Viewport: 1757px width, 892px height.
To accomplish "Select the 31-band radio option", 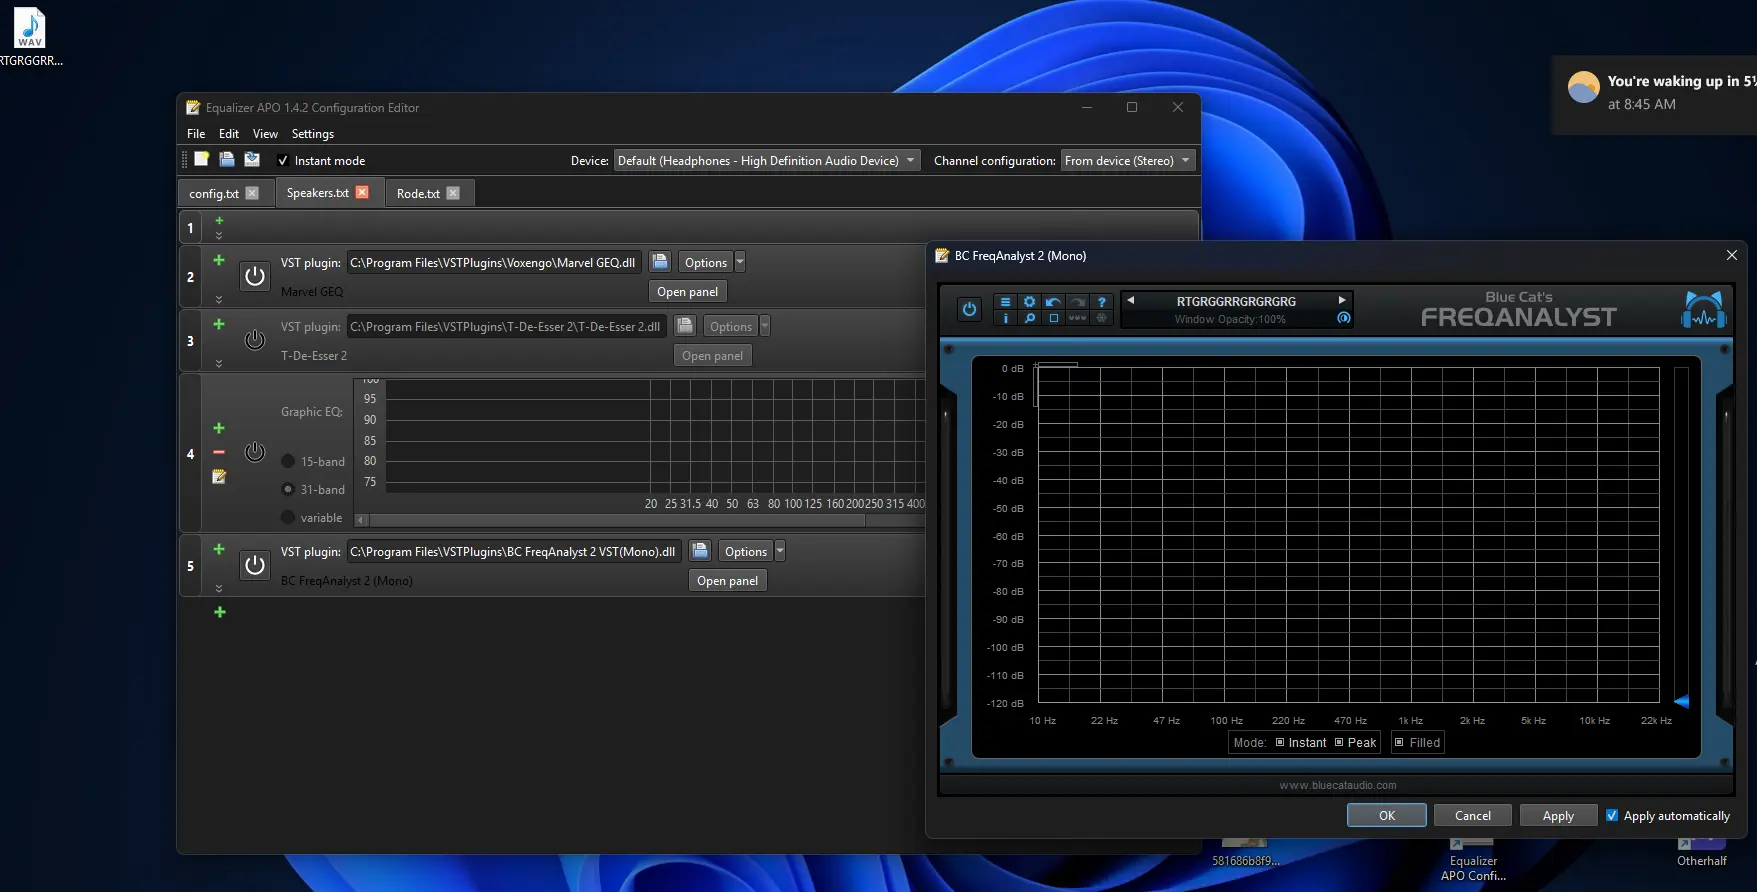I will 288,489.
